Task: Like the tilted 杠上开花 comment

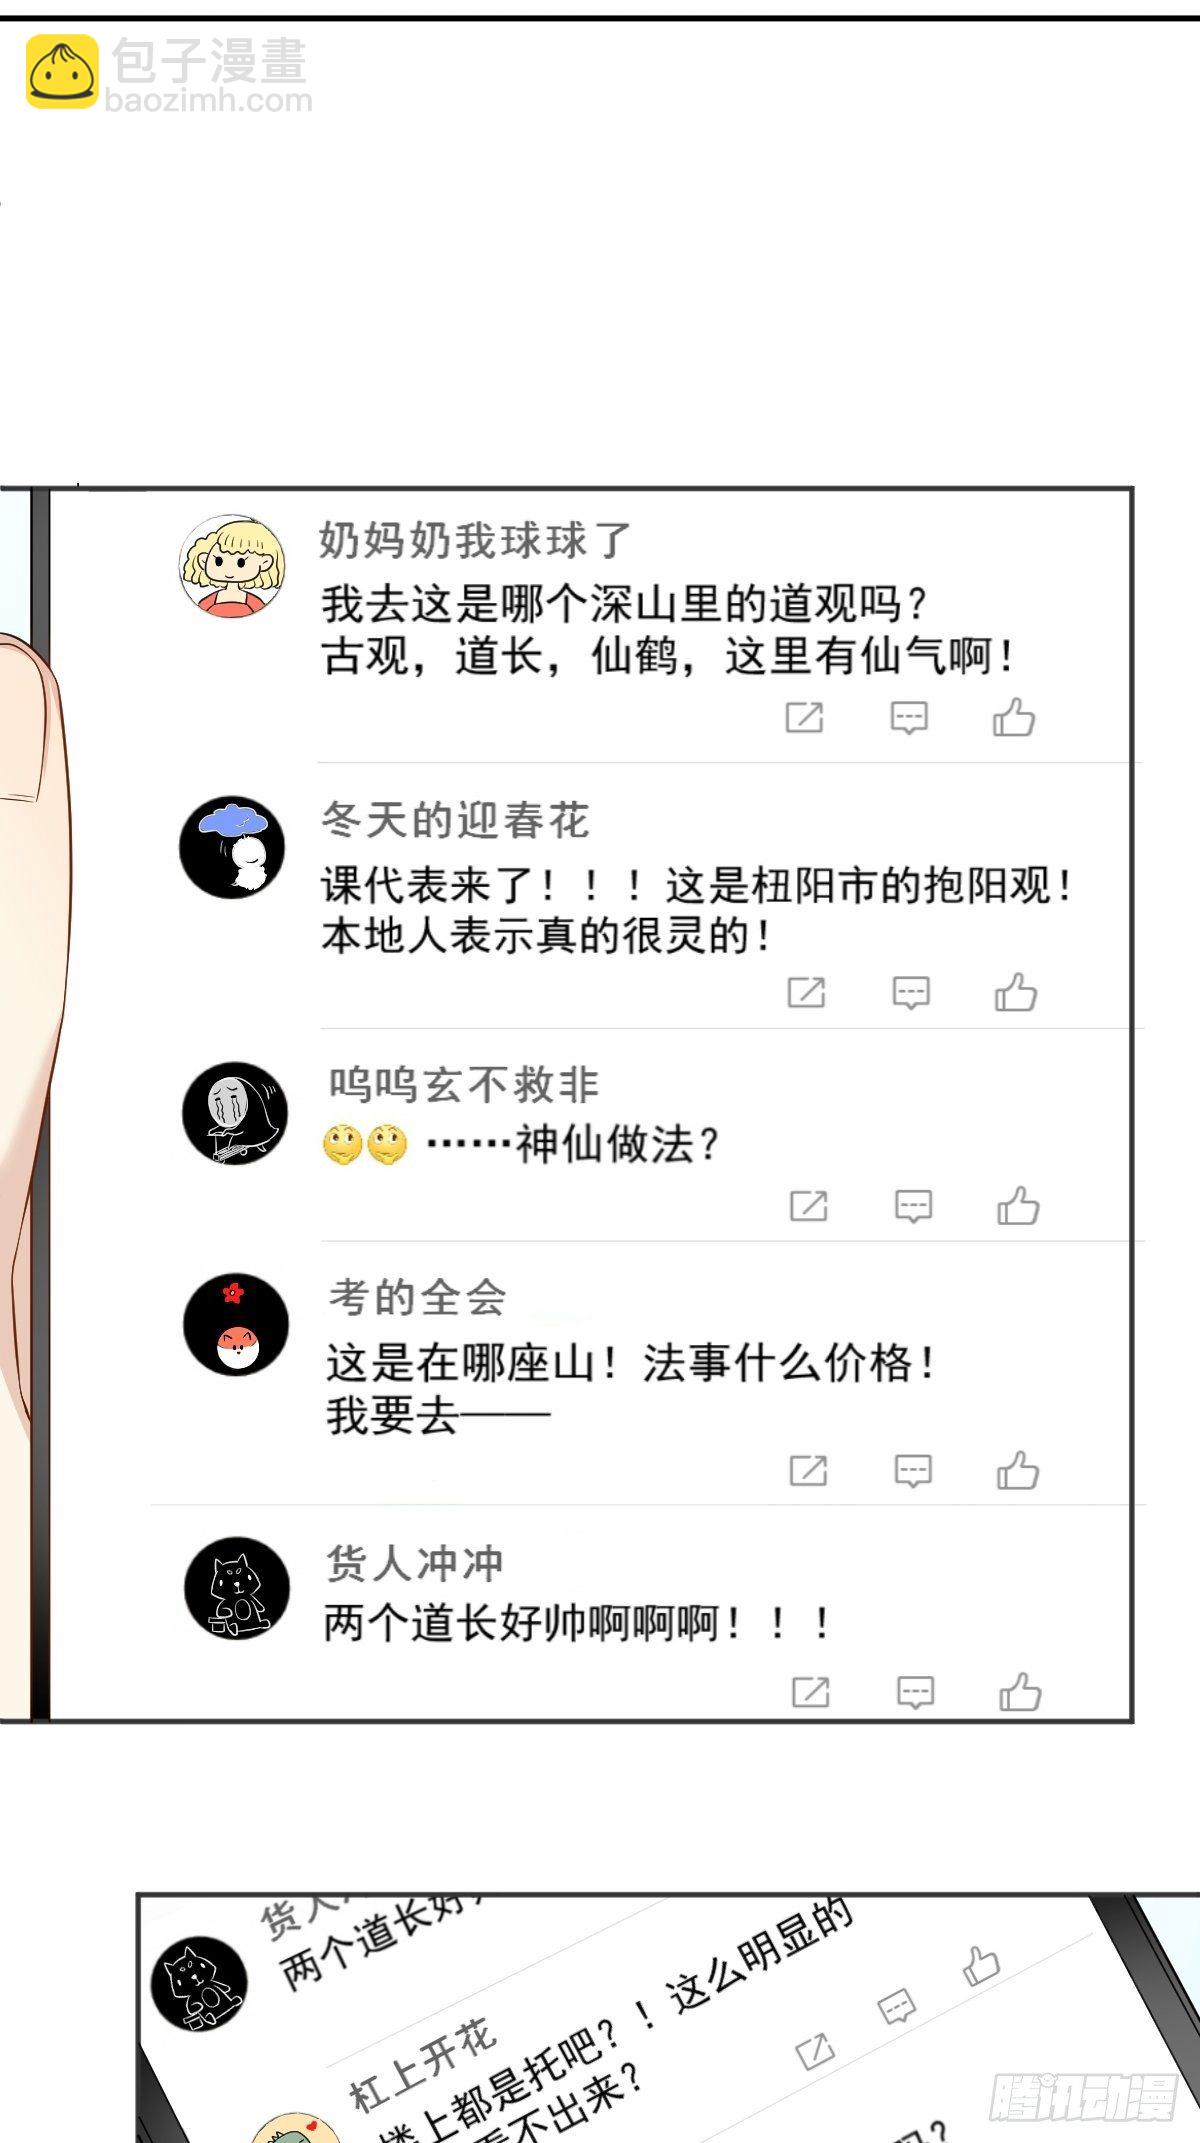Action: (x=981, y=1965)
